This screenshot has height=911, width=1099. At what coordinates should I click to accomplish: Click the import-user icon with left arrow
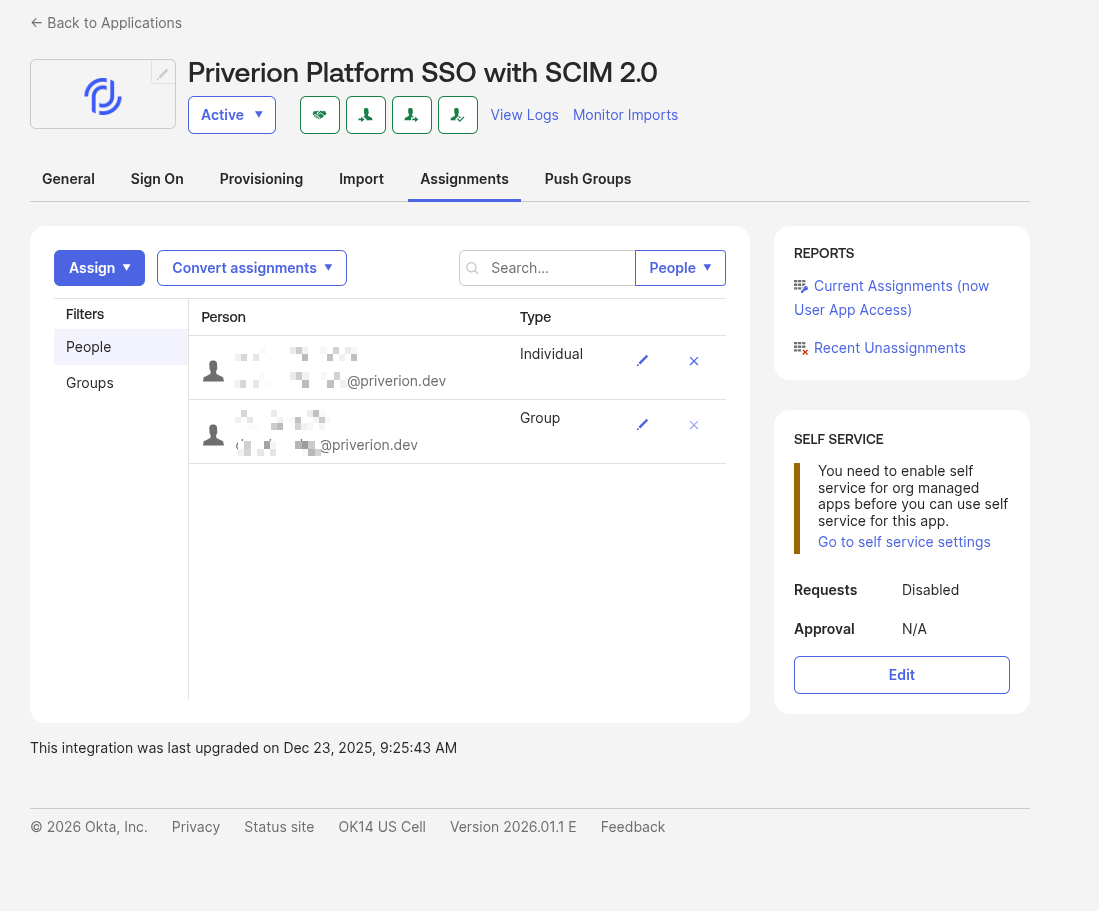pyautogui.click(x=366, y=115)
